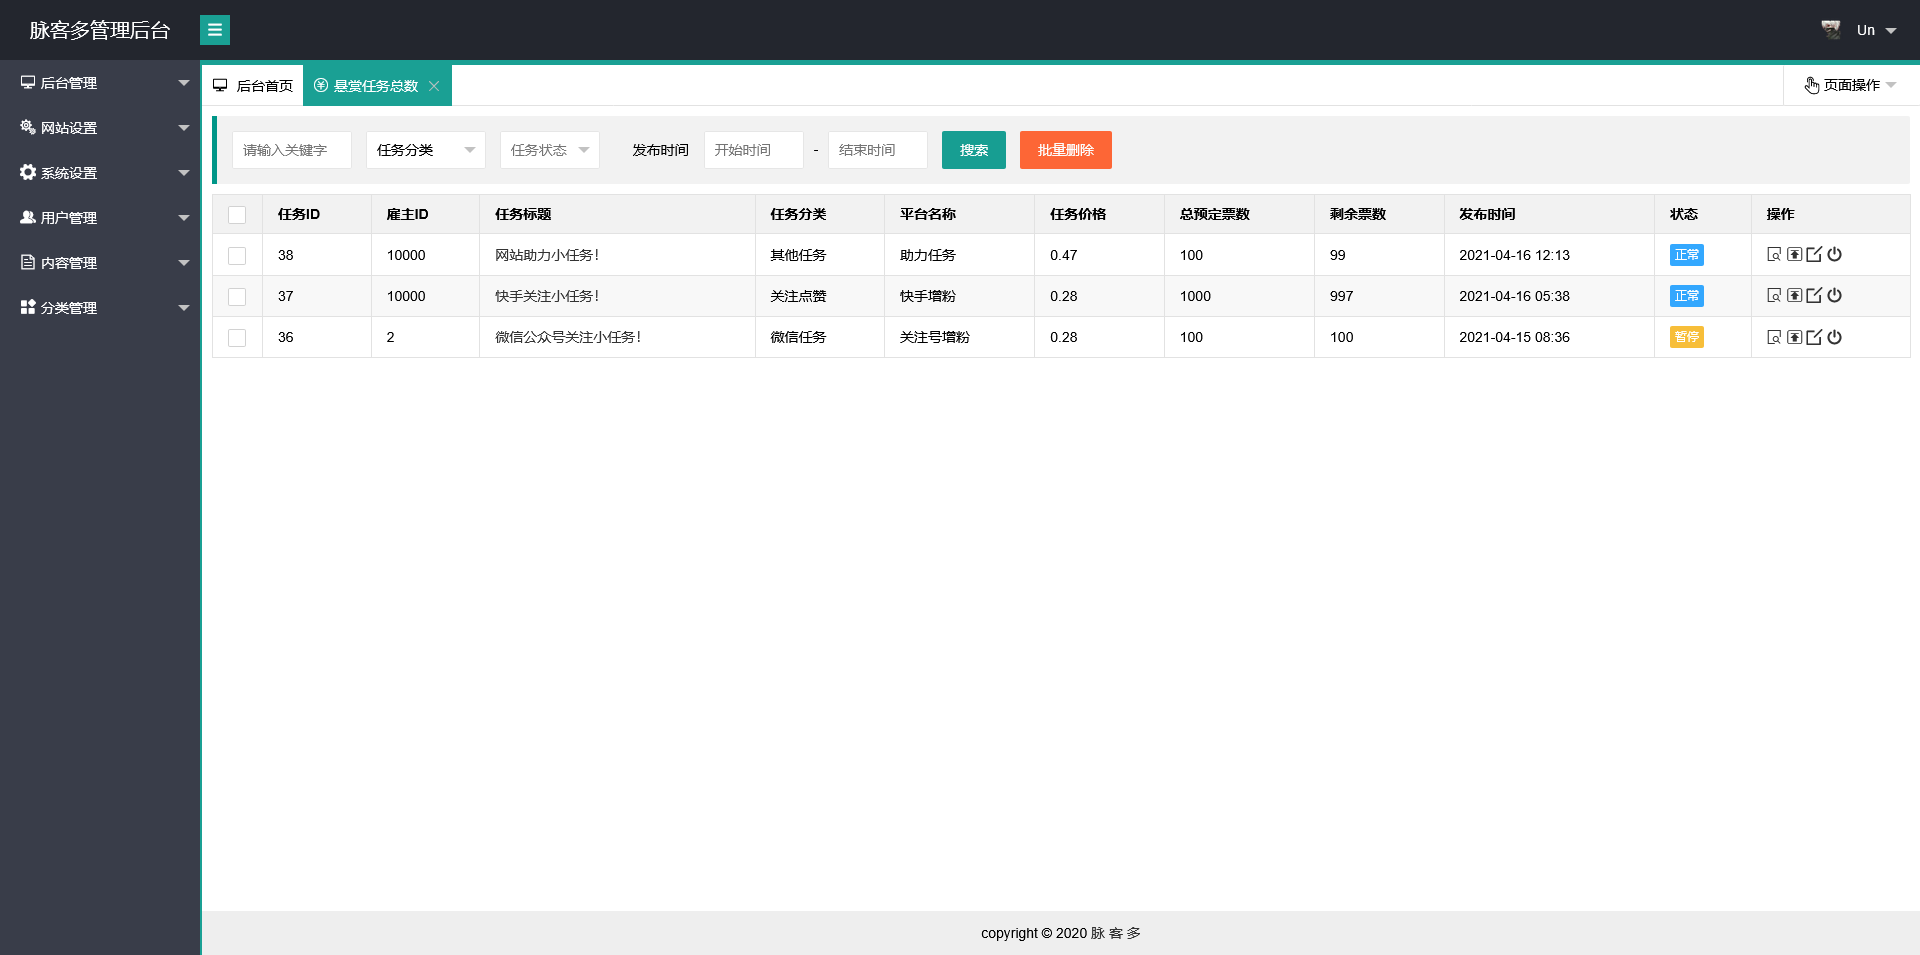
Task: Tick the checkbox for task 38 row
Action: [237, 256]
